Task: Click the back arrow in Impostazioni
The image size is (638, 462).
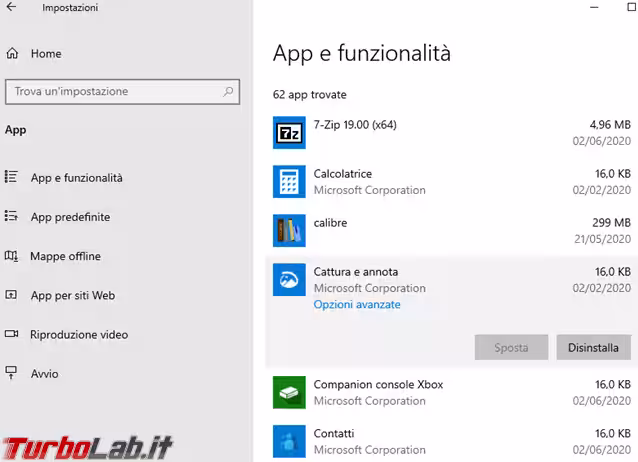Action: (14, 8)
